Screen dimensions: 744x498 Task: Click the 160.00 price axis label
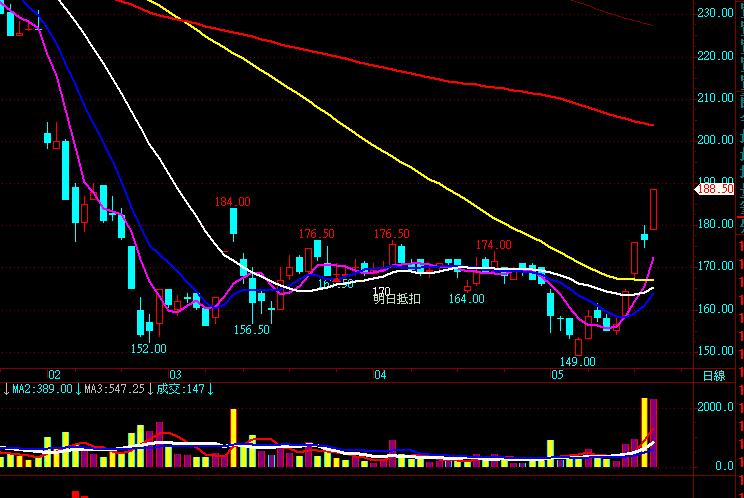715,309
